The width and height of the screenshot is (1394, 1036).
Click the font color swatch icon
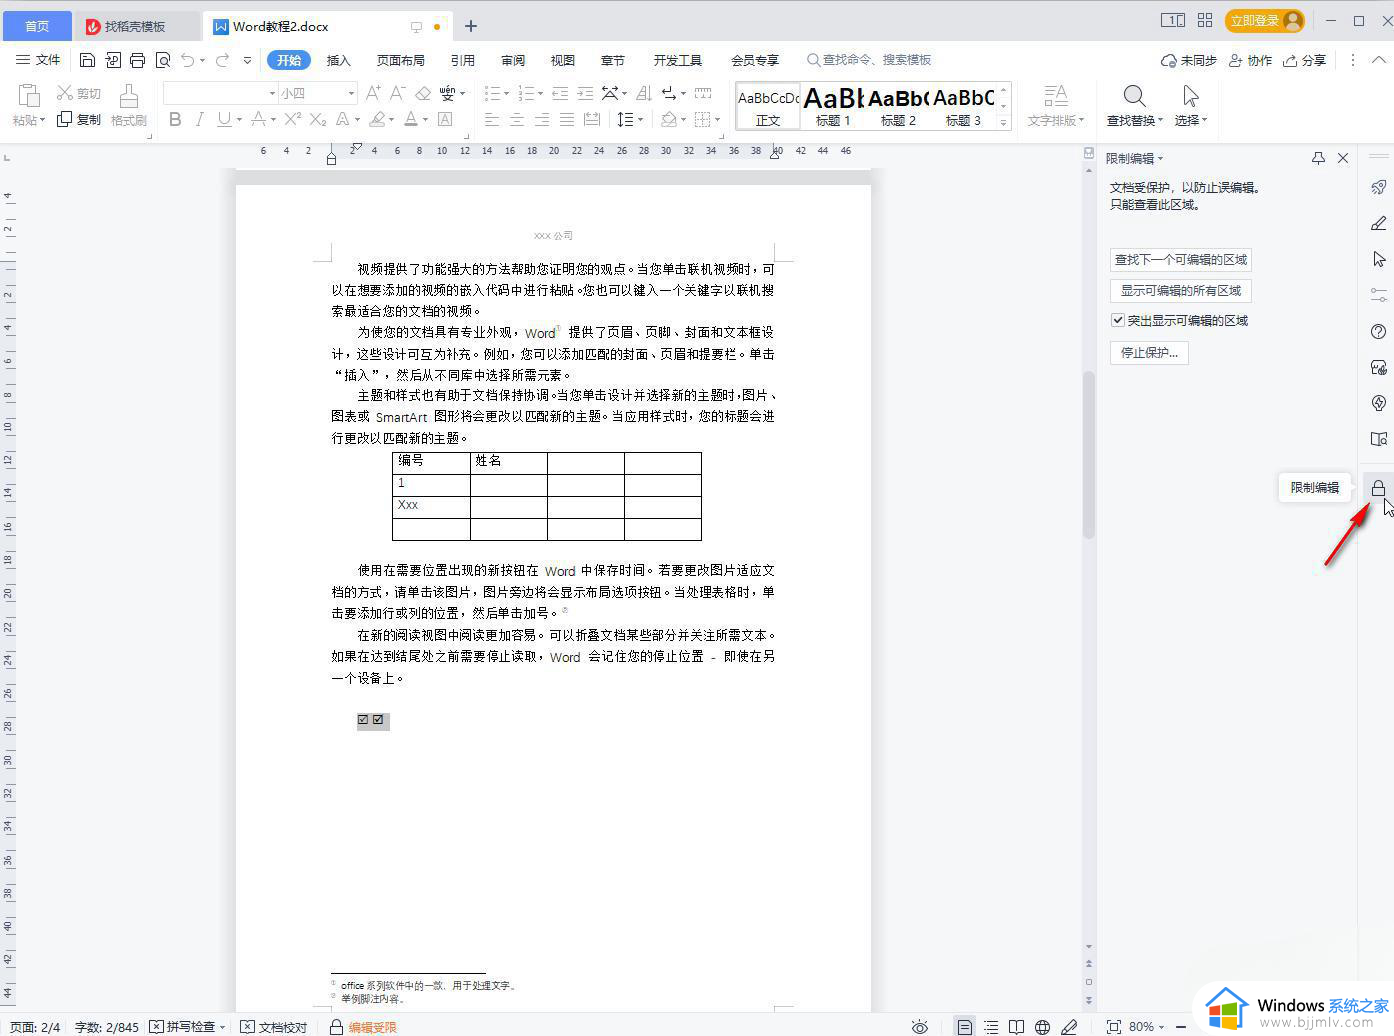click(410, 119)
